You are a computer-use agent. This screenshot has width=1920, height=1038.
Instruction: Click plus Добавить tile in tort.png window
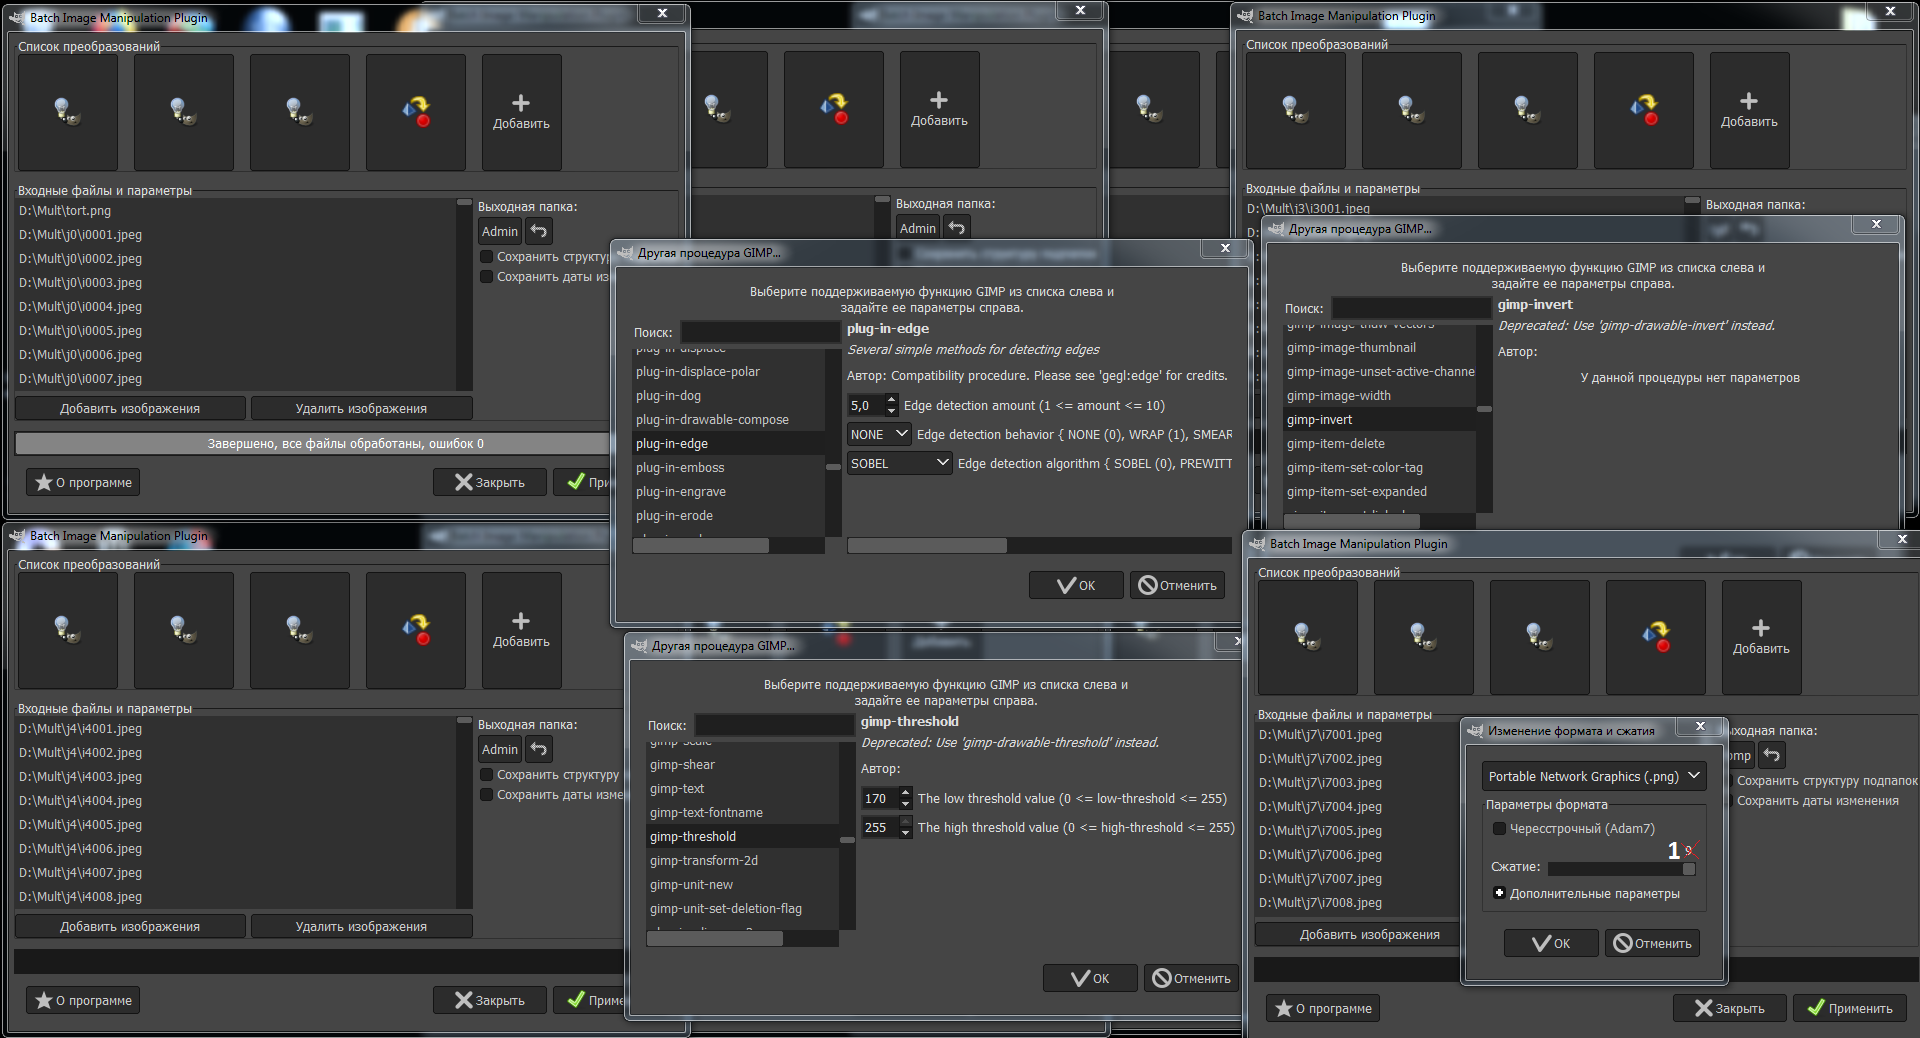click(x=521, y=112)
